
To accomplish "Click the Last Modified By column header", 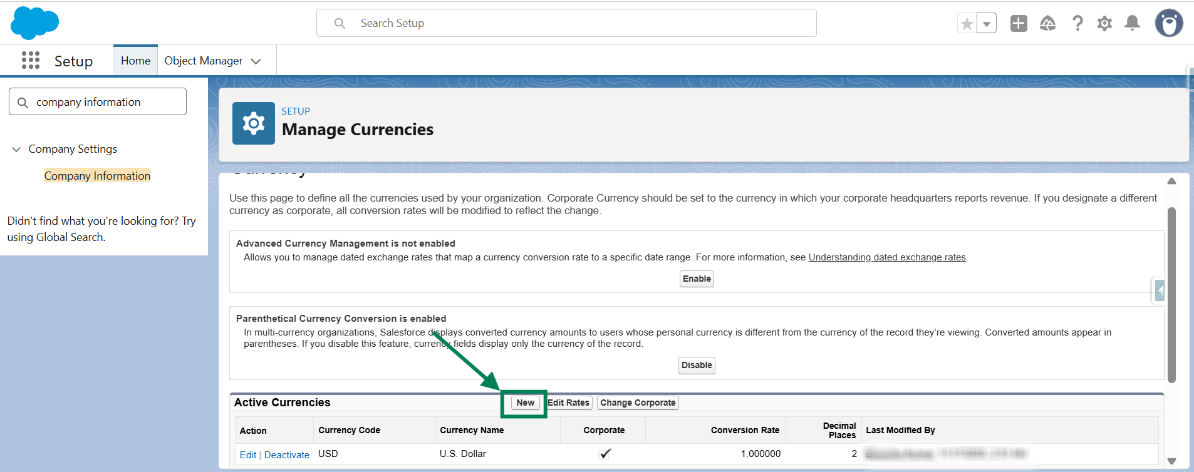I will coord(900,430).
